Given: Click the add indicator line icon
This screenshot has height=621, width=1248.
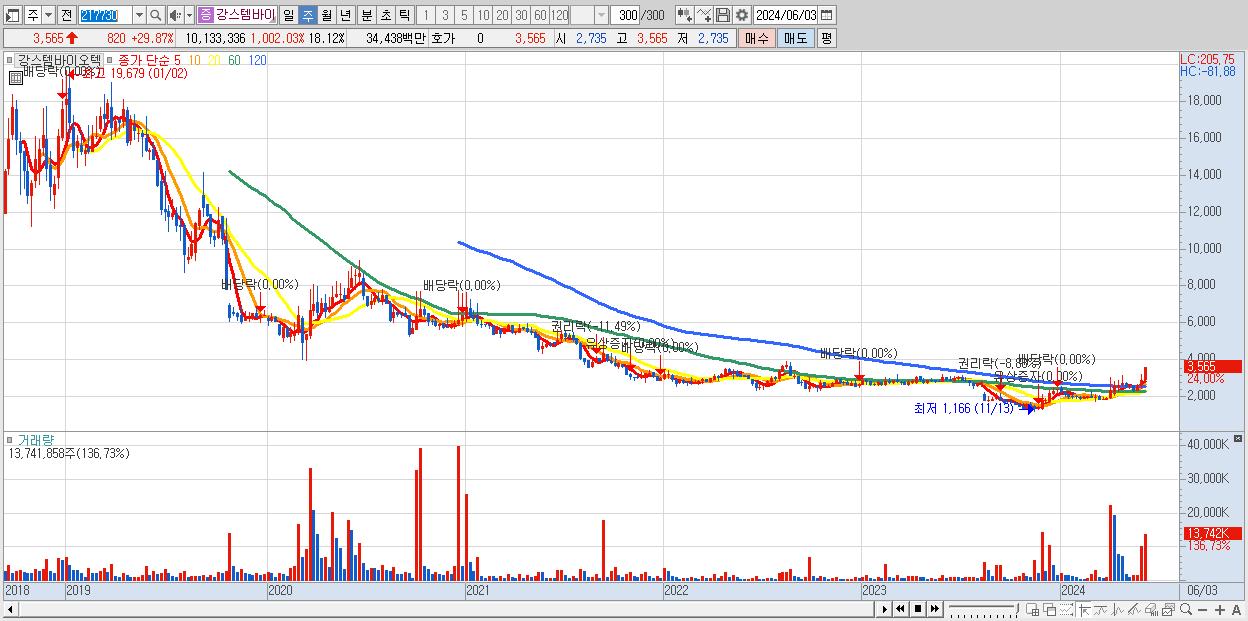Looking at the screenshot, I should [x=704, y=15].
